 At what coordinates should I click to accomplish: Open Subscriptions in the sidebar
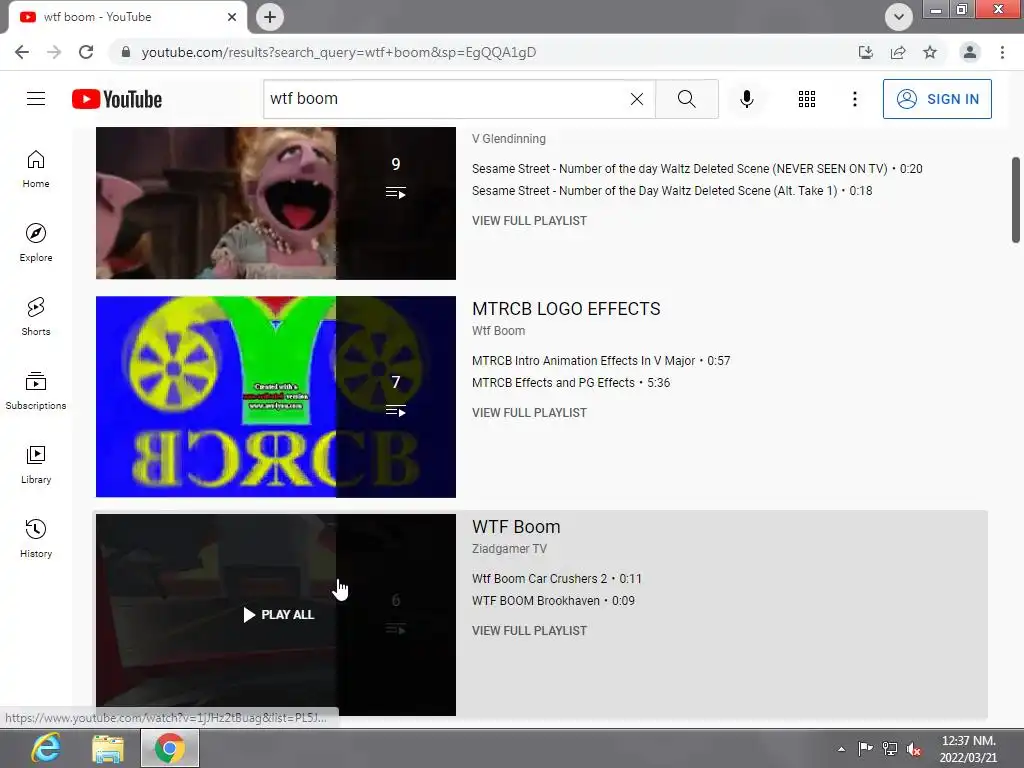coord(36,391)
